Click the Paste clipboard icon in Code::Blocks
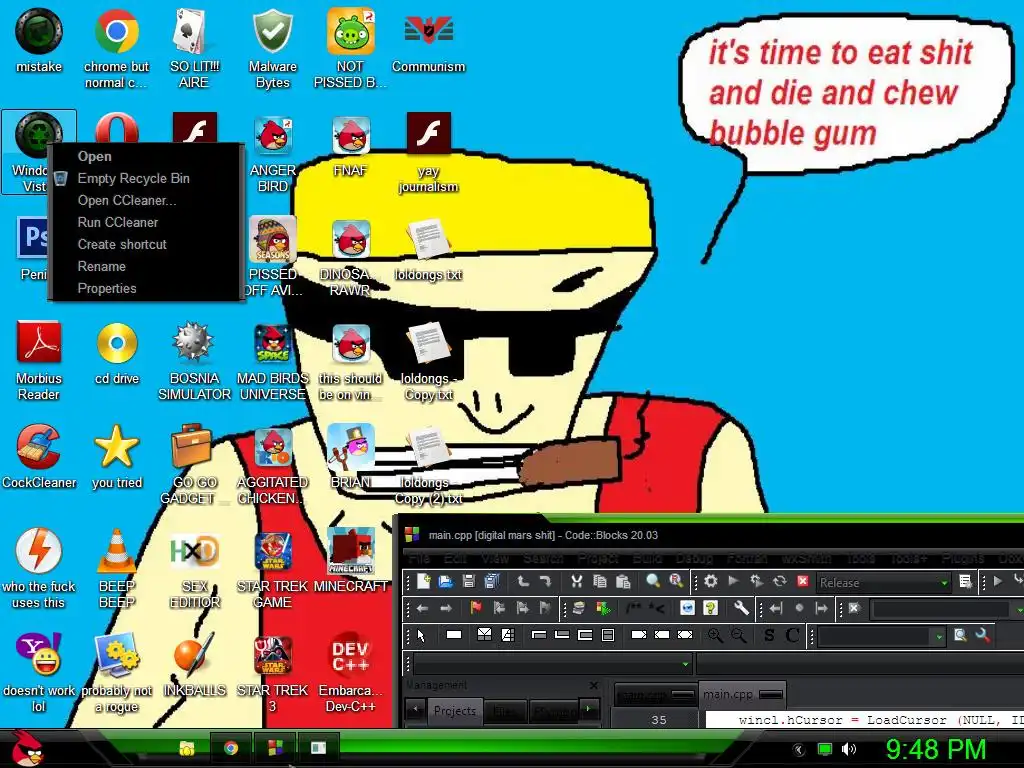1024x768 pixels. point(622,581)
